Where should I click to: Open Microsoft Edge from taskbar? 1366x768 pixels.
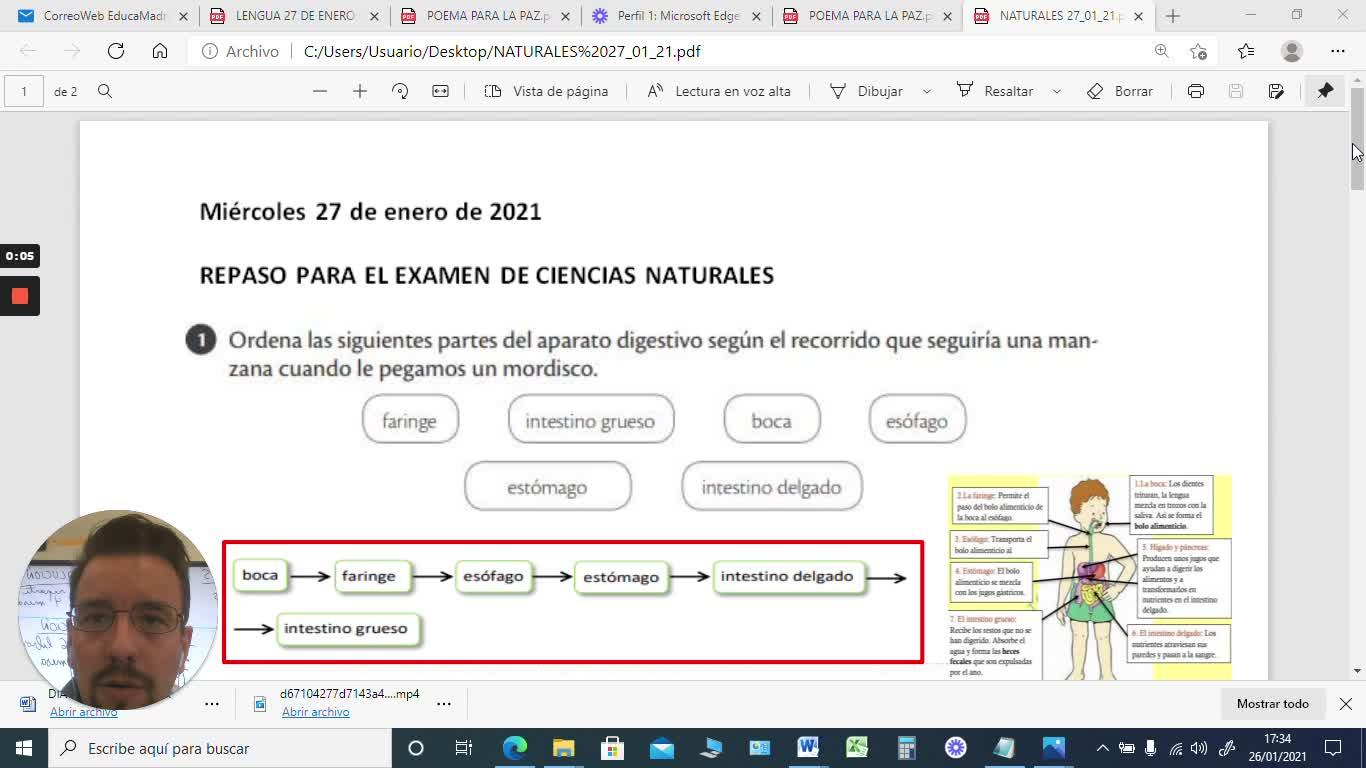pos(514,748)
